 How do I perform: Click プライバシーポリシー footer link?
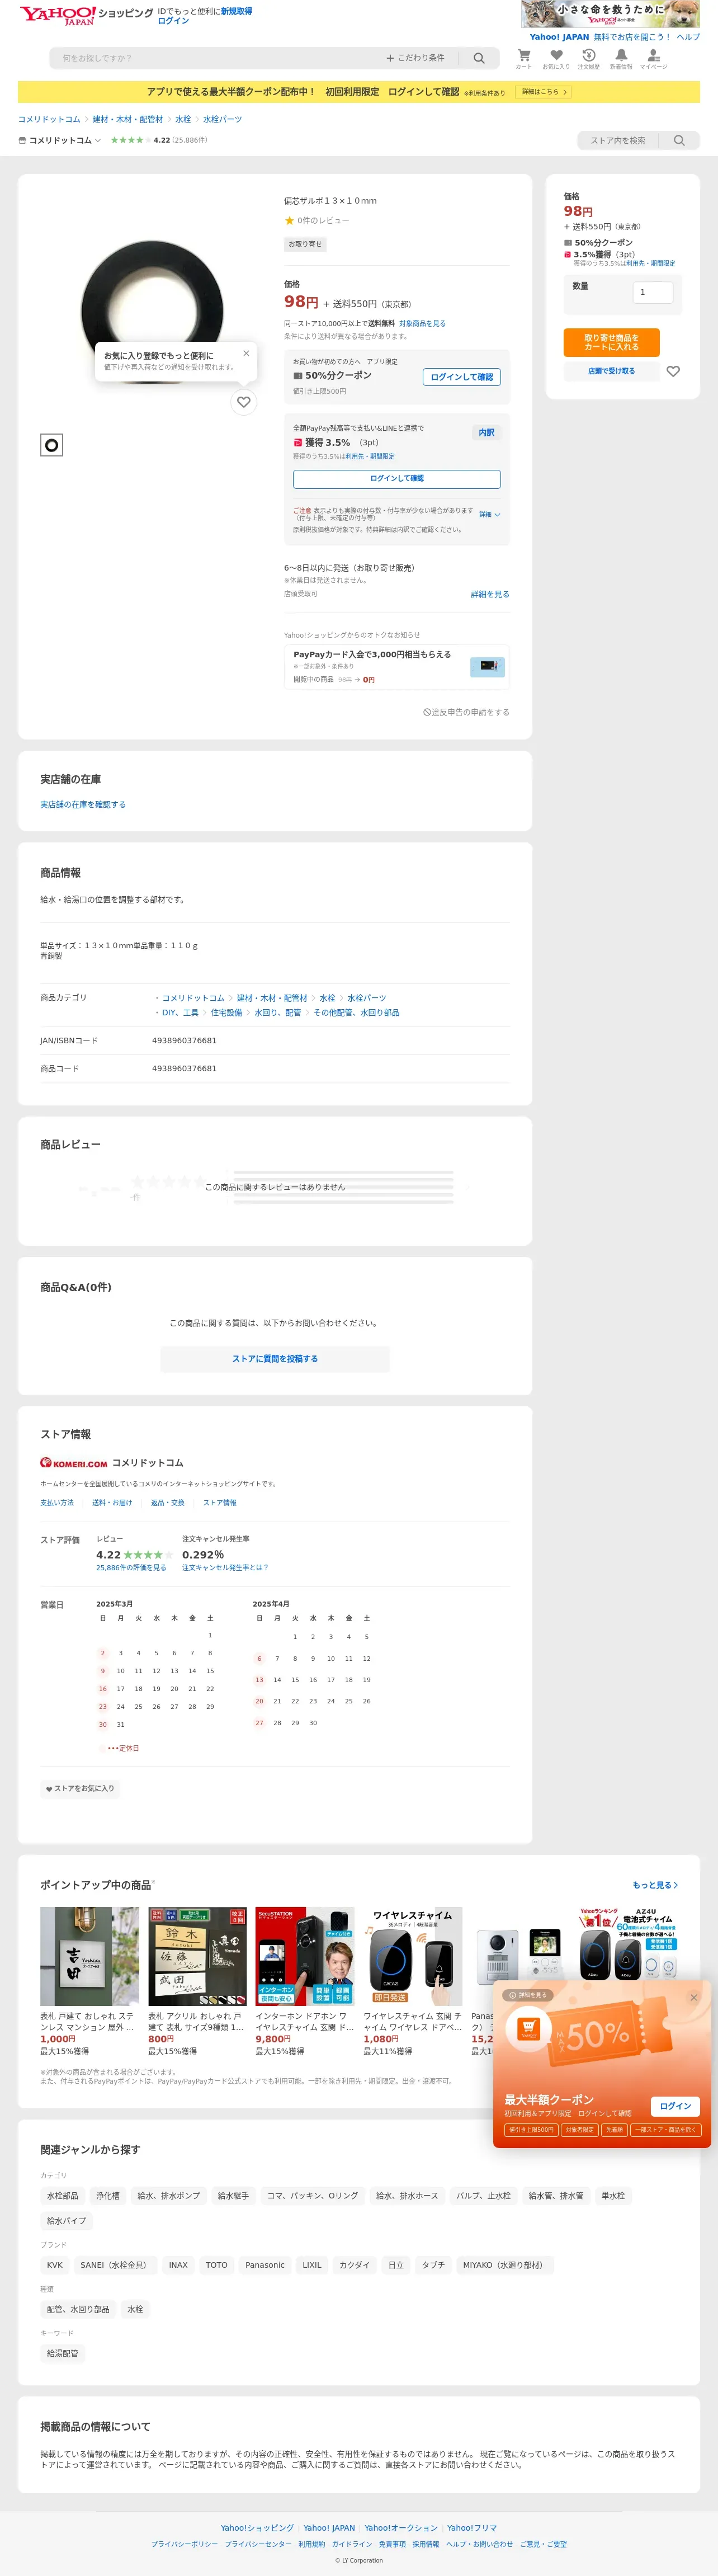[x=184, y=2543]
